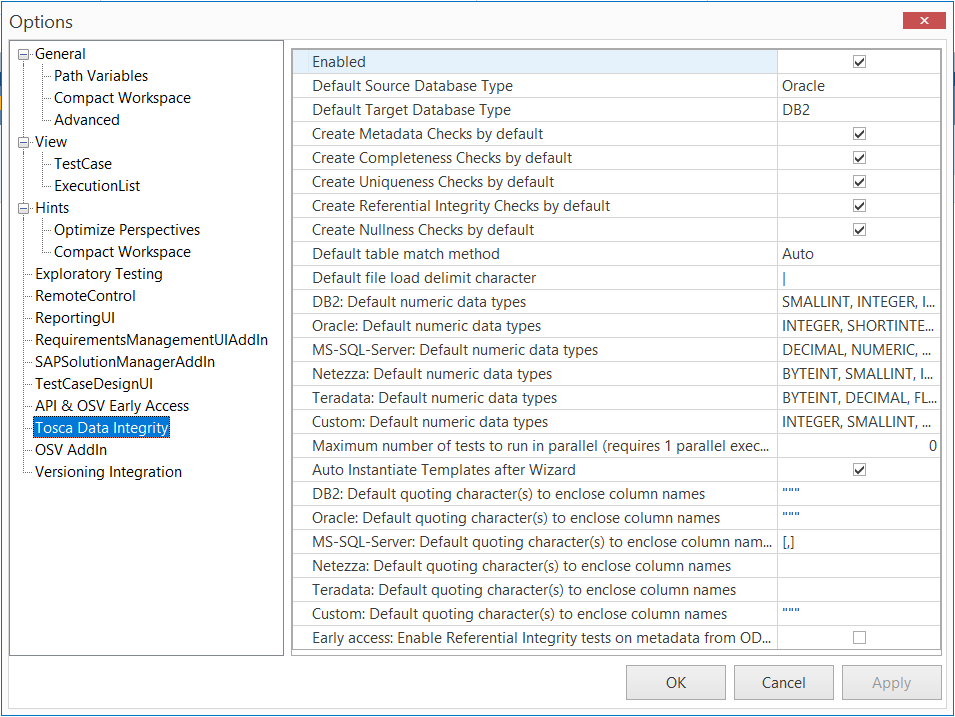Screen dimensions: 955x717
Task: Close the Options dialog window
Action: click(x=923, y=21)
